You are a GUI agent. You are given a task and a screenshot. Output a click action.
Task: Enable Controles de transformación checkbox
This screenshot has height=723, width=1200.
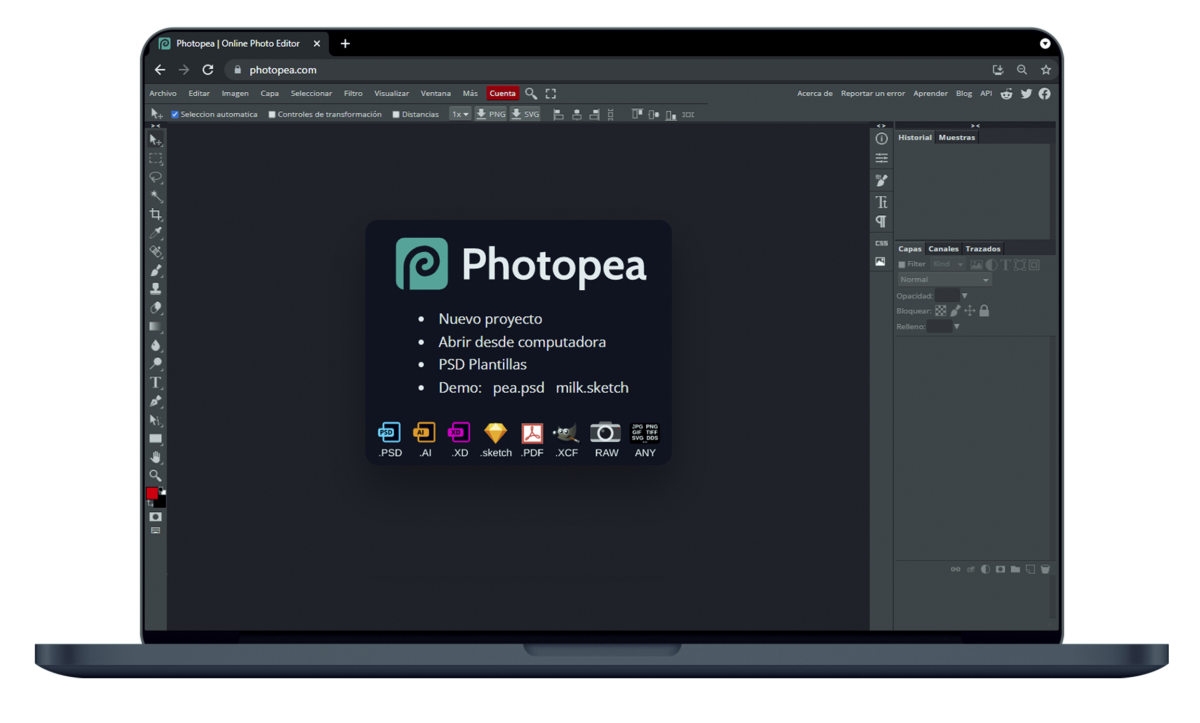pyautogui.click(x=272, y=114)
